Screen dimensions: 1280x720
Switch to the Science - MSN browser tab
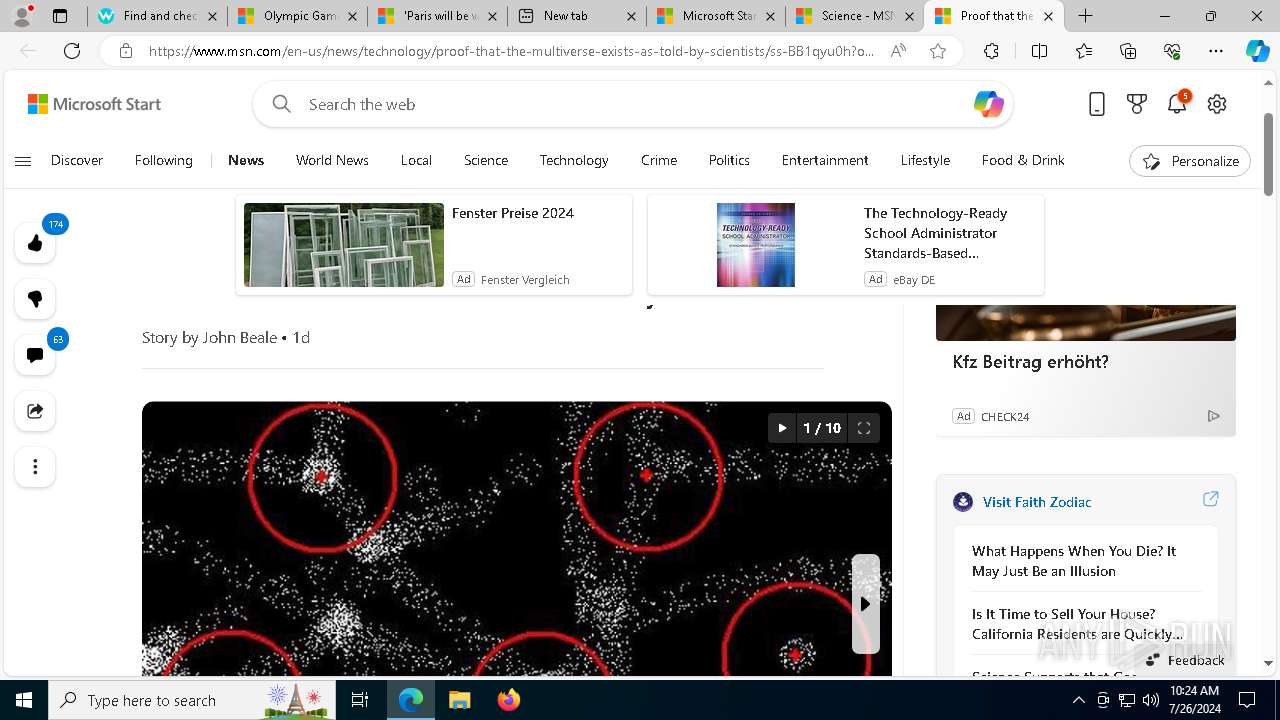[x=855, y=16]
